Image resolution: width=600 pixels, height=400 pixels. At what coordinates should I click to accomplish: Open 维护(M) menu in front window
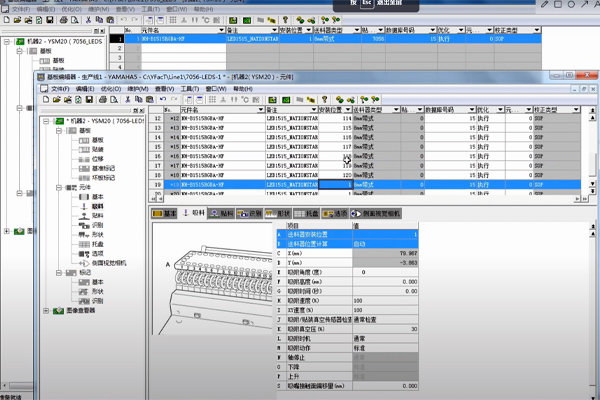click(138, 89)
